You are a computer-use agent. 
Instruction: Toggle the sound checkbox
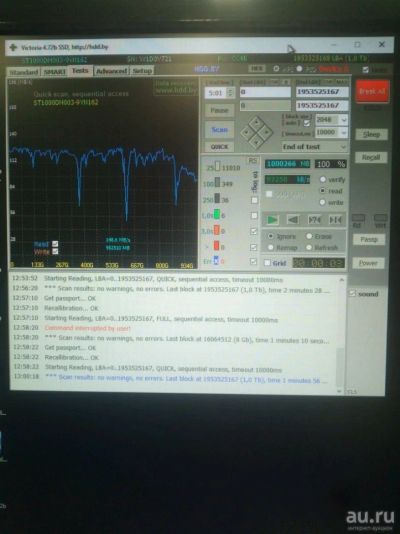tap(352, 293)
